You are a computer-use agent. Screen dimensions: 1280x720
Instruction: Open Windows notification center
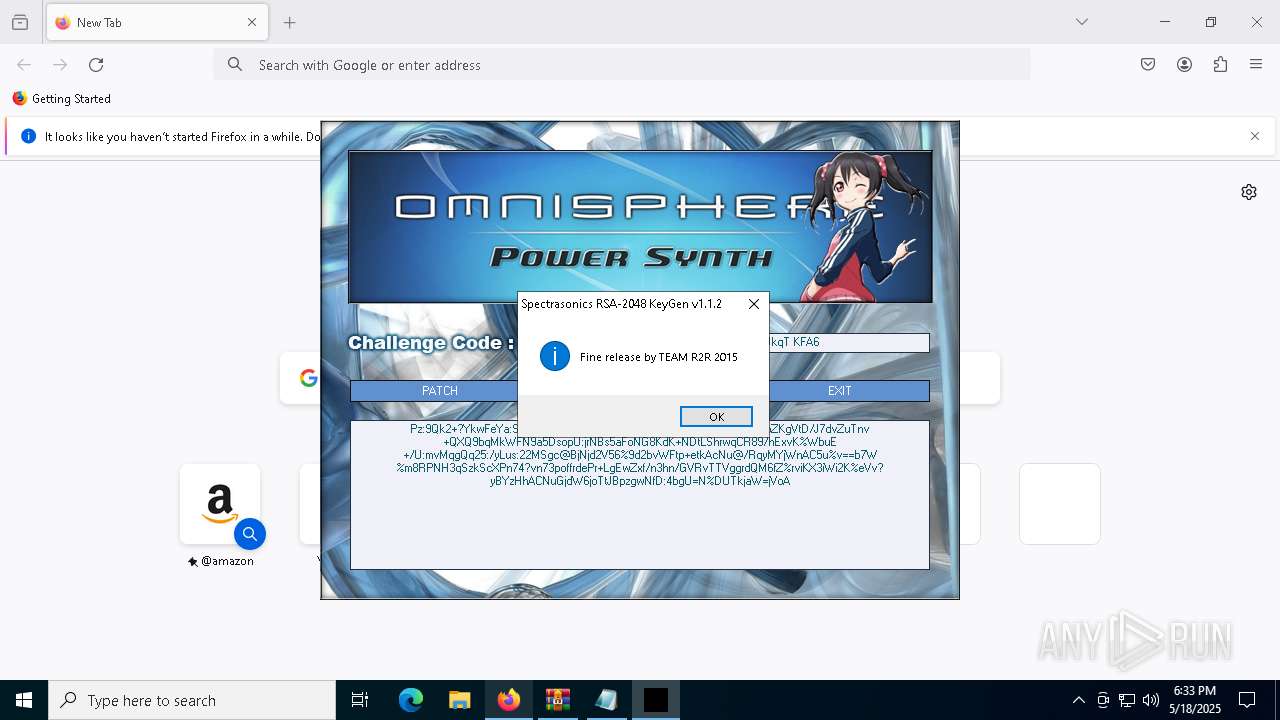(1247, 700)
